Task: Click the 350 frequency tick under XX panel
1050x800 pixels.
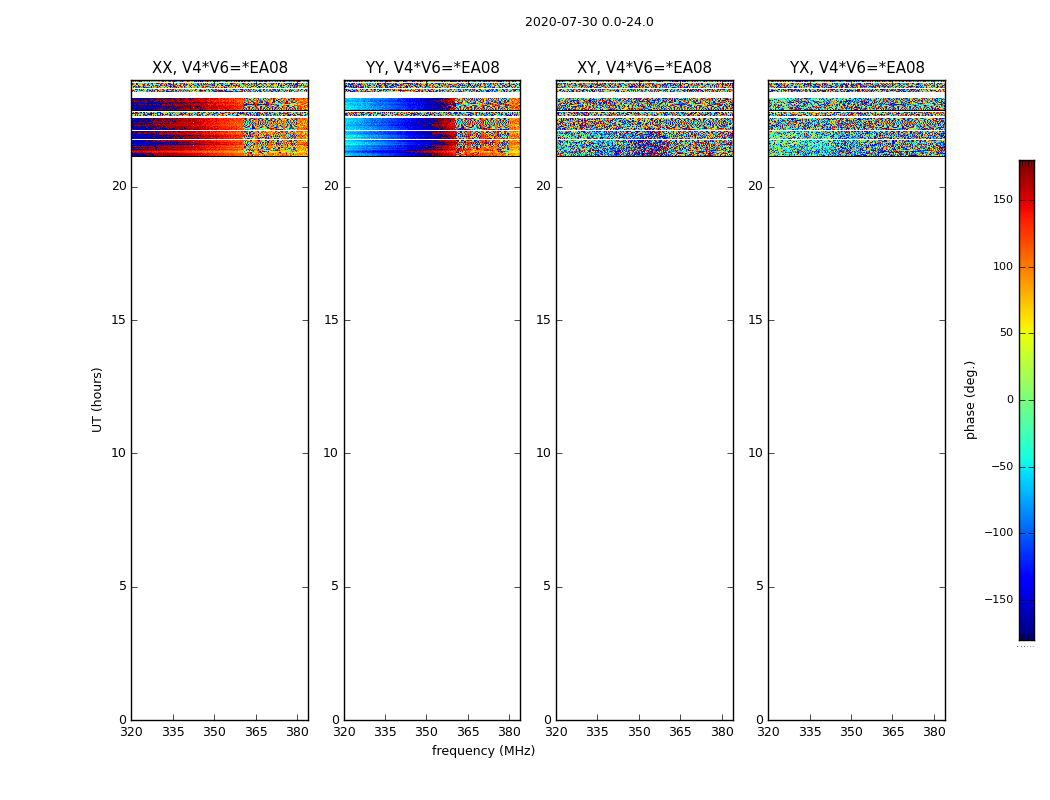Action: tap(214, 731)
